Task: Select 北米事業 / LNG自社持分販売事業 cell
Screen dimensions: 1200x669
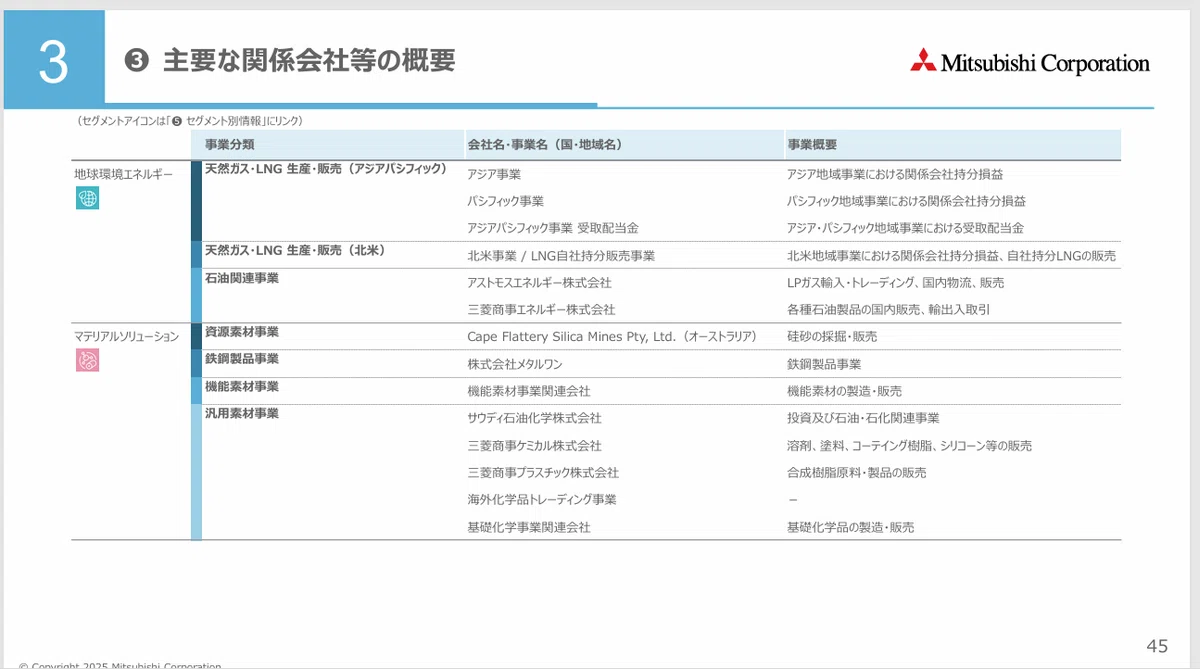Action: (561, 256)
